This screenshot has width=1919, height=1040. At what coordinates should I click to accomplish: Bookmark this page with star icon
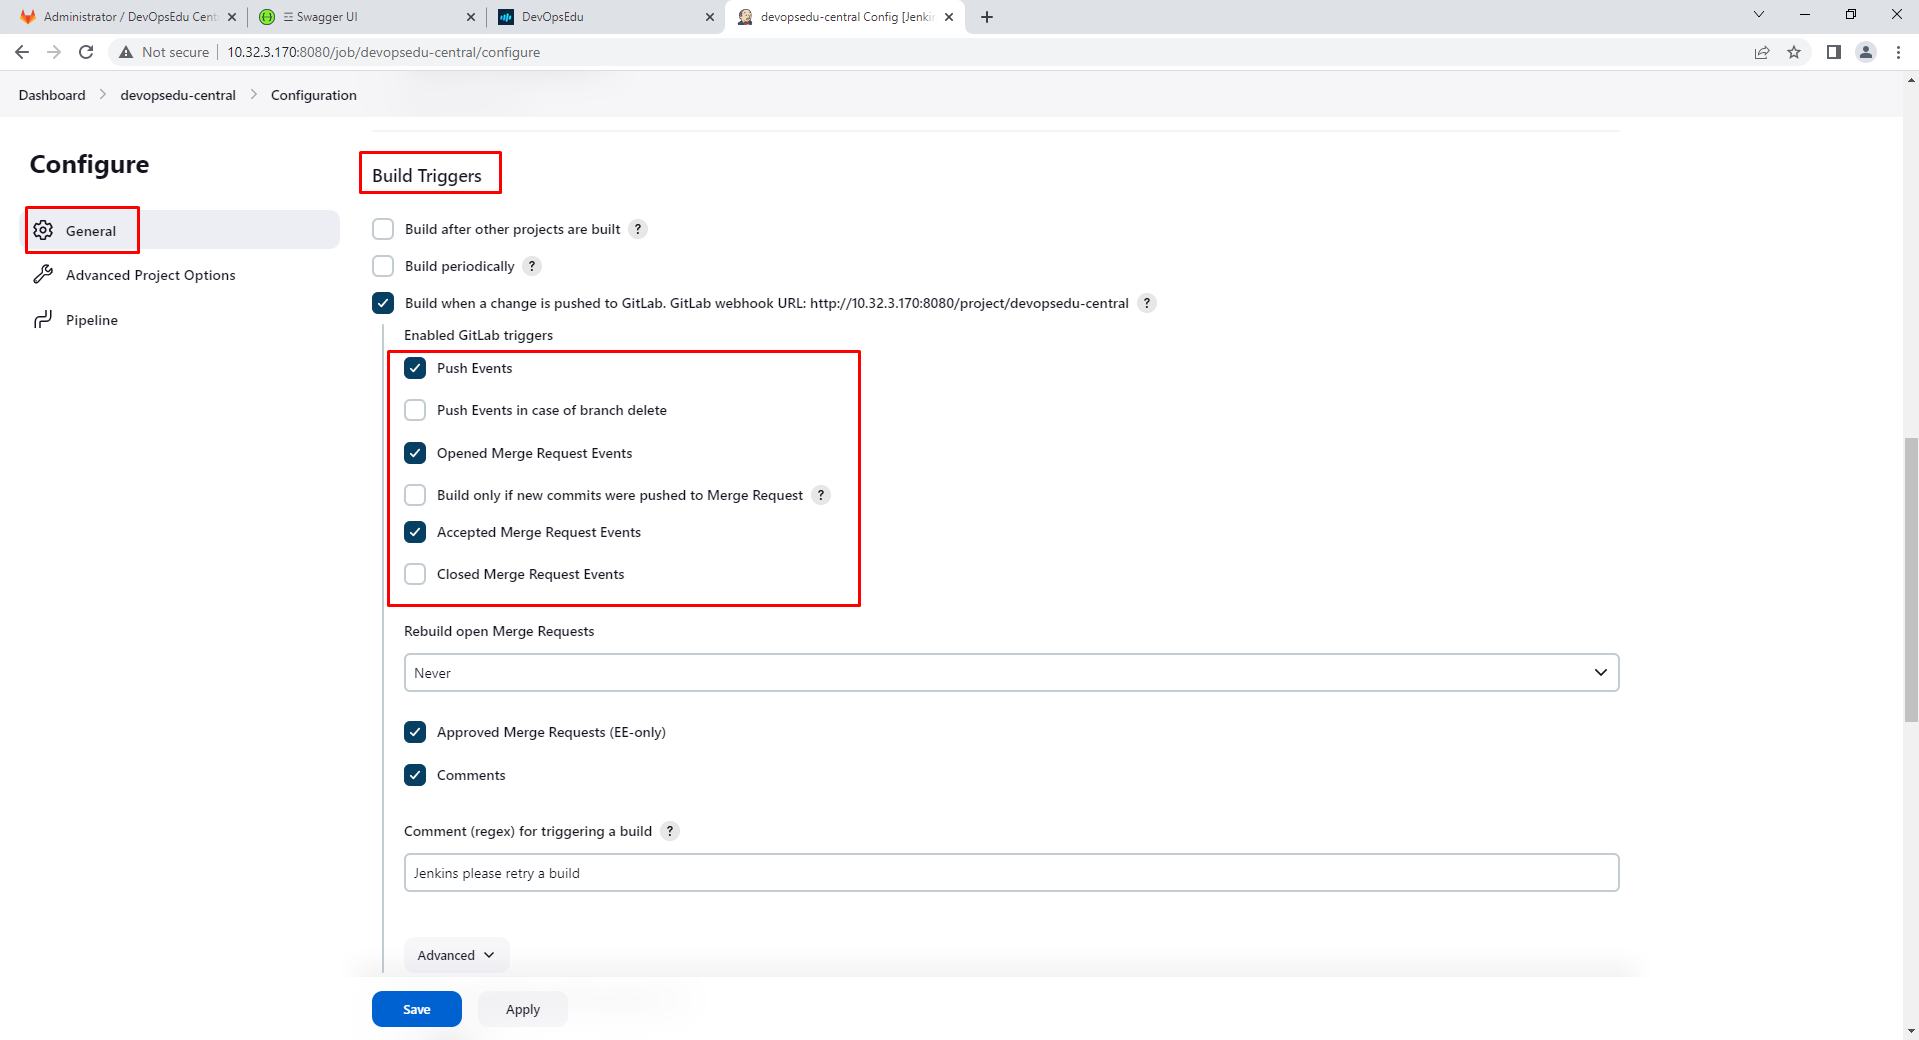1794,52
